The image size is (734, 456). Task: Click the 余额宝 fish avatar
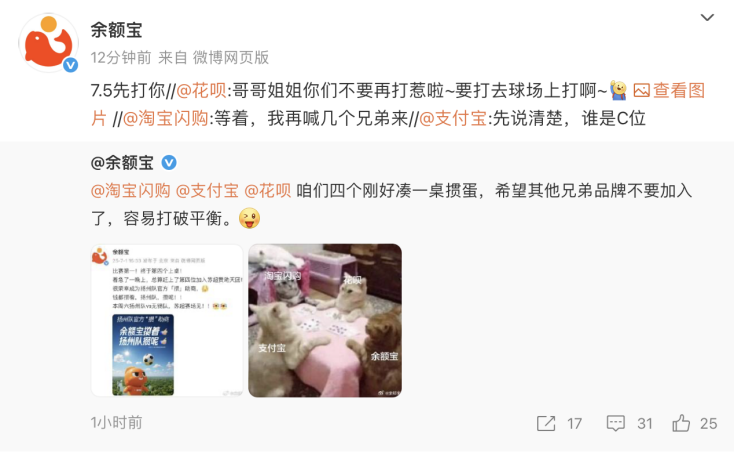pos(48,43)
